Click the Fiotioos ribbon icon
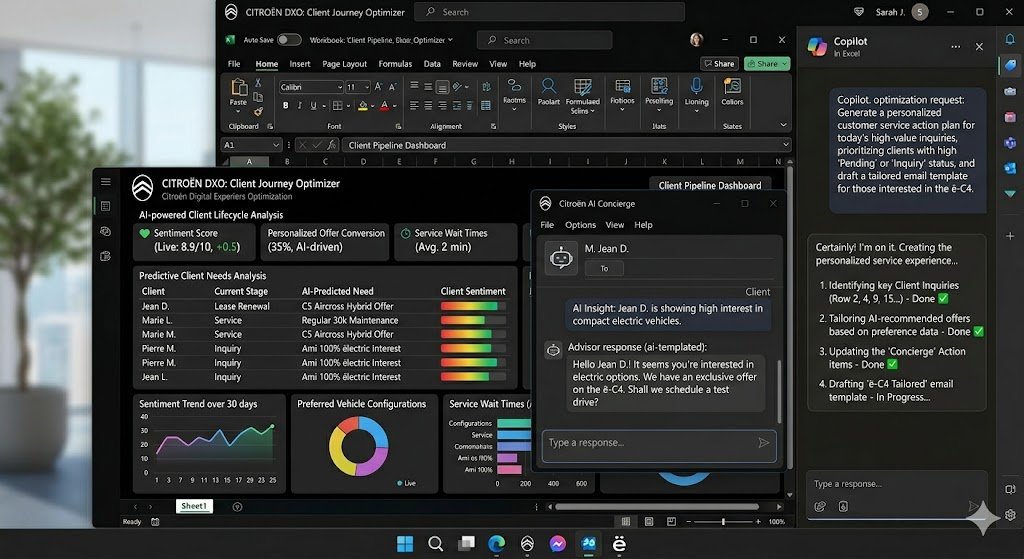The image size is (1024, 559). (x=622, y=86)
